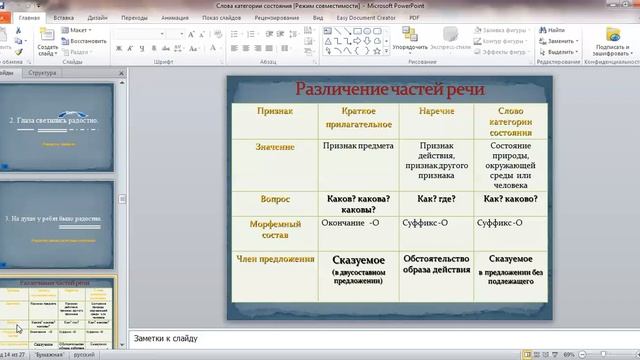Click the Создать слайд new slide icon

pos(47,35)
